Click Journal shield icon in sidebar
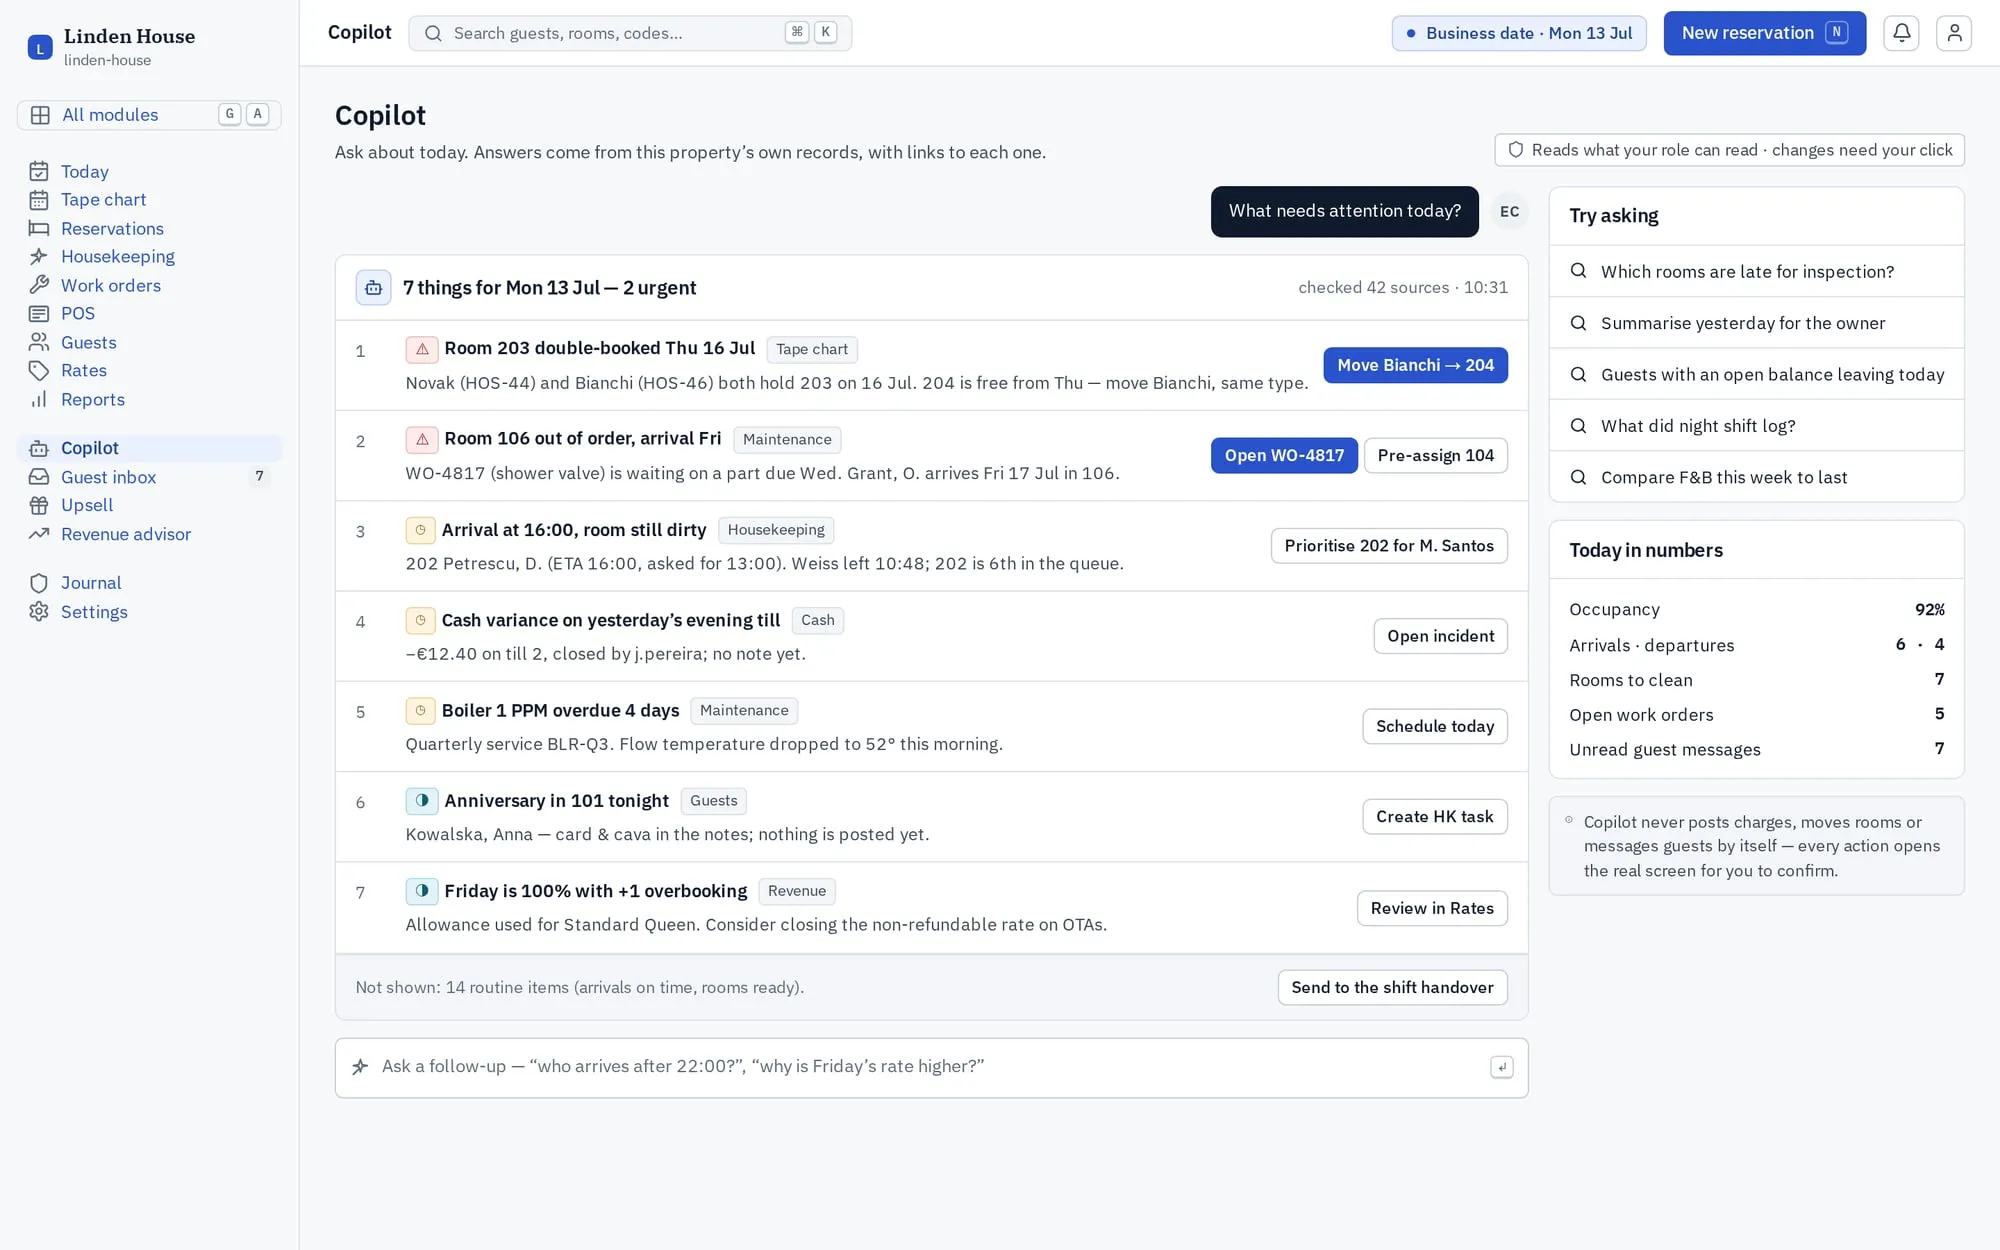Image resolution: width=2000 pixels, height=1250 pixels. pyautogui.click(x=39, y=583)
